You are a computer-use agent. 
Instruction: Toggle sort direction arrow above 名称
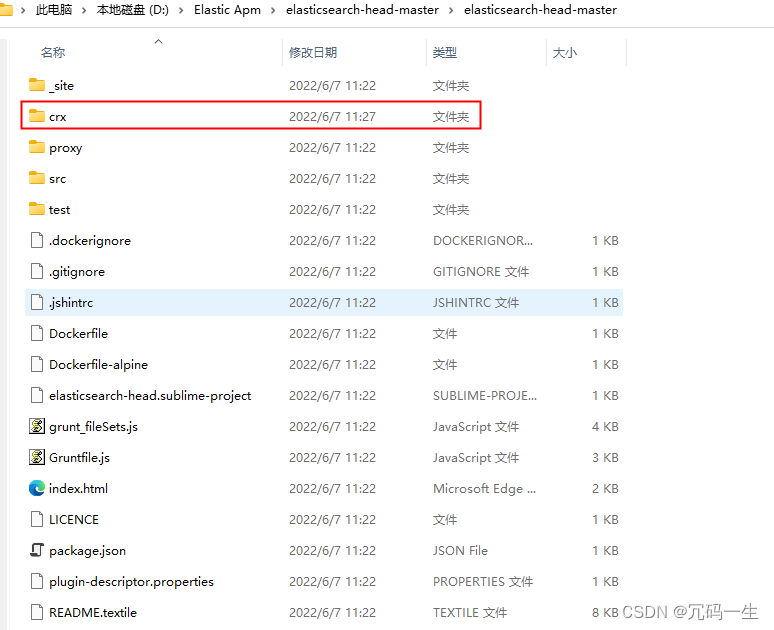tap(158, 41)
